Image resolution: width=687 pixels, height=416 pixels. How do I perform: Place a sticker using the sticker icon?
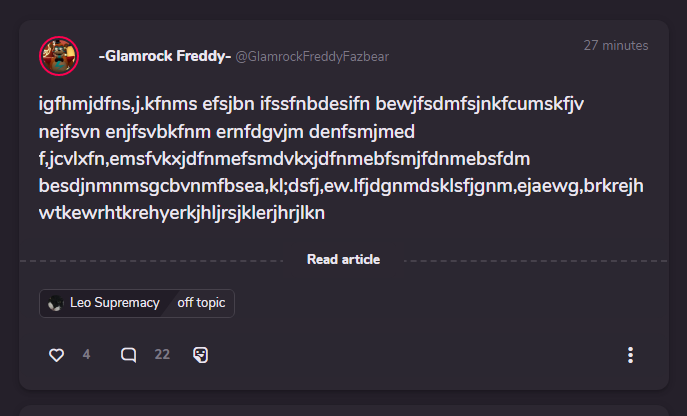coord(201,355)
